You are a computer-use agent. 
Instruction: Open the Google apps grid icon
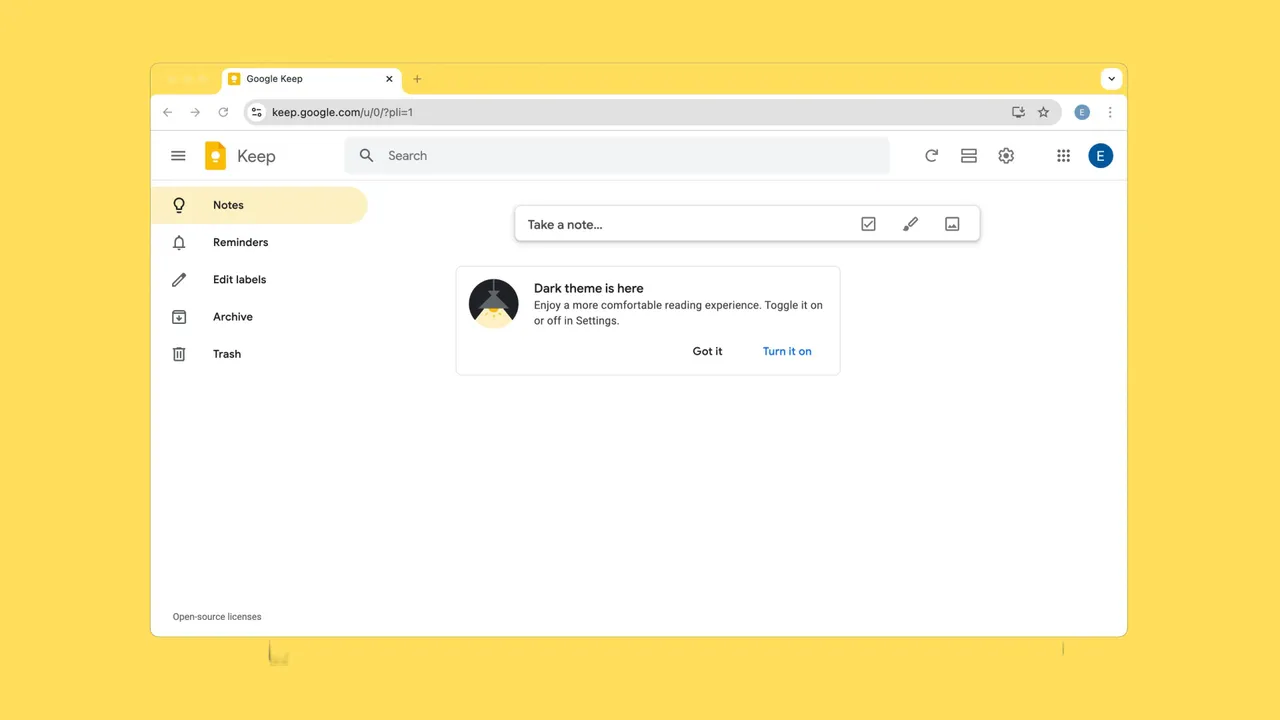coord(1063,156)
